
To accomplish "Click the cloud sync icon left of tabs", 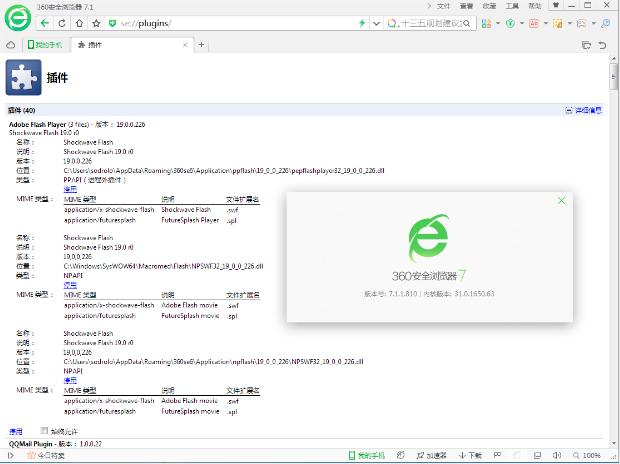I will [x=11, y=45].
